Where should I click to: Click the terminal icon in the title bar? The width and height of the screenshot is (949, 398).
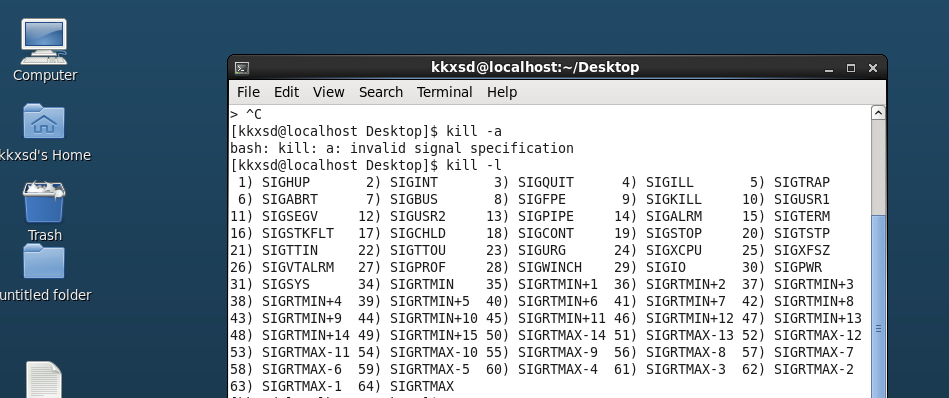click(242, 68)
